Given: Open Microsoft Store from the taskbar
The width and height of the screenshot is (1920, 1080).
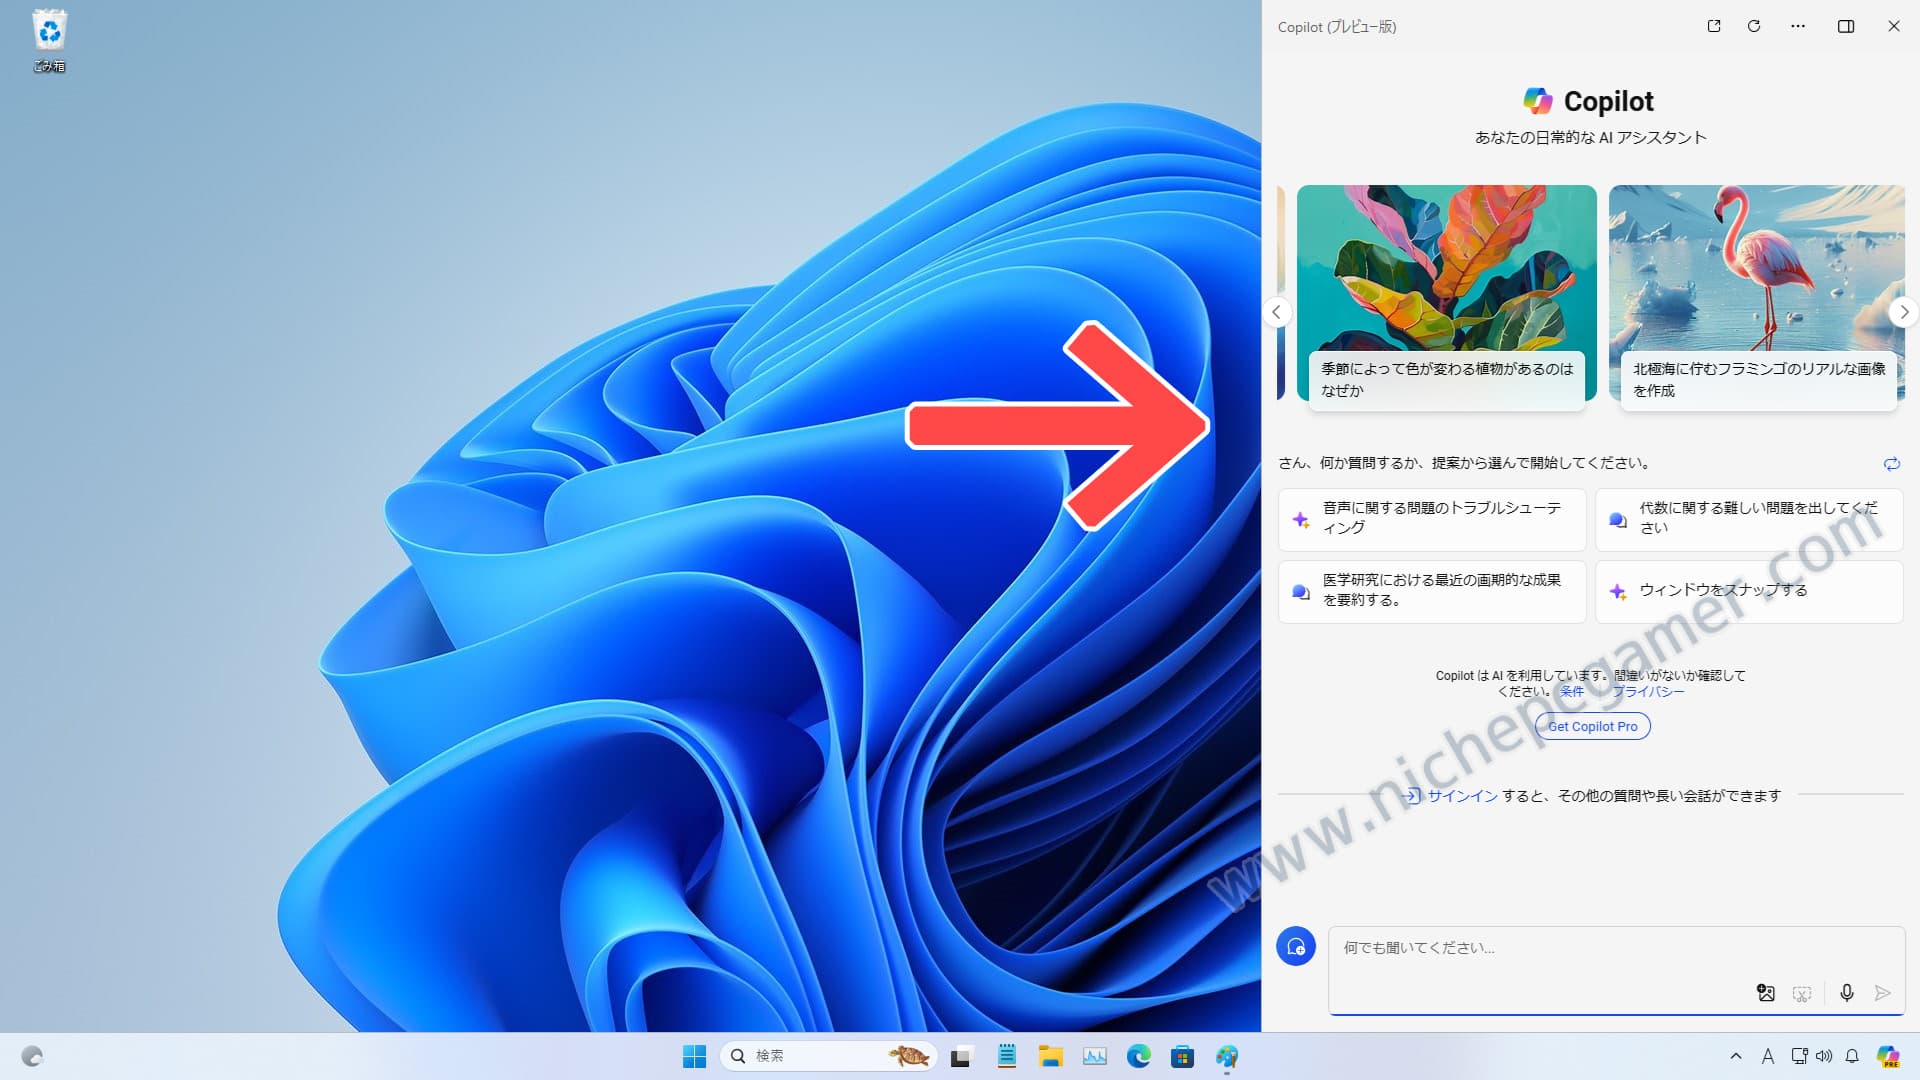Looking at the screenshot, I should coord(1183,1056).
